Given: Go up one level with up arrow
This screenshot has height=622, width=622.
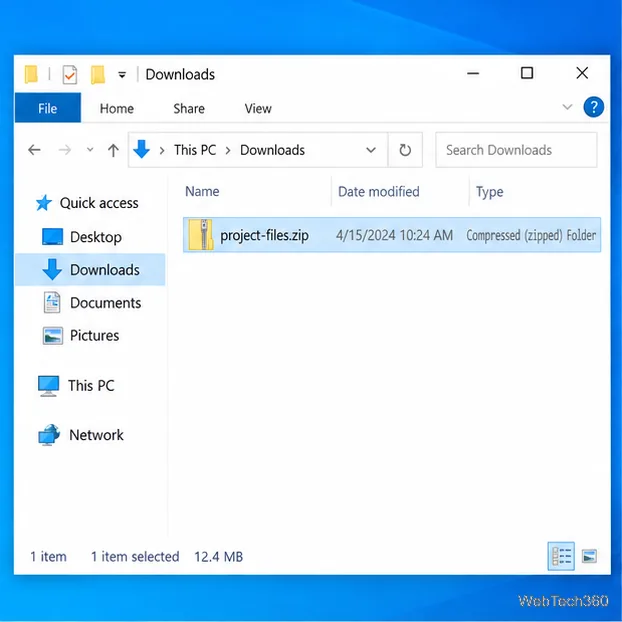Looking at the screenshot, I should pos(113,150).
